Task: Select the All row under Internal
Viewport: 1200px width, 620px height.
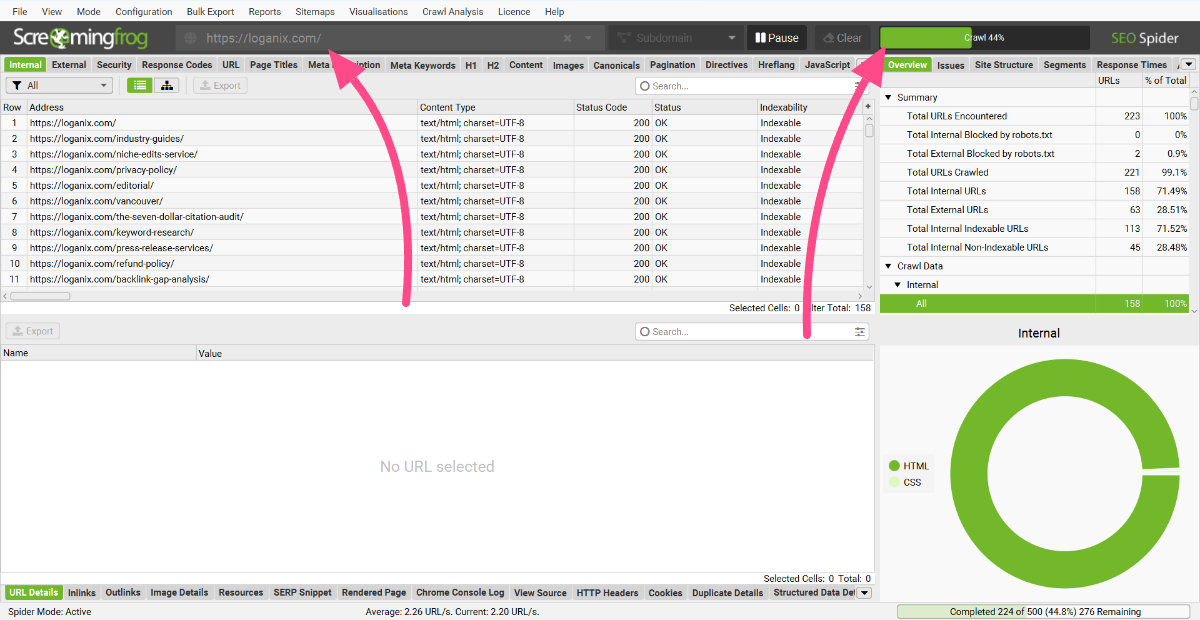Action: (1034, 303)
